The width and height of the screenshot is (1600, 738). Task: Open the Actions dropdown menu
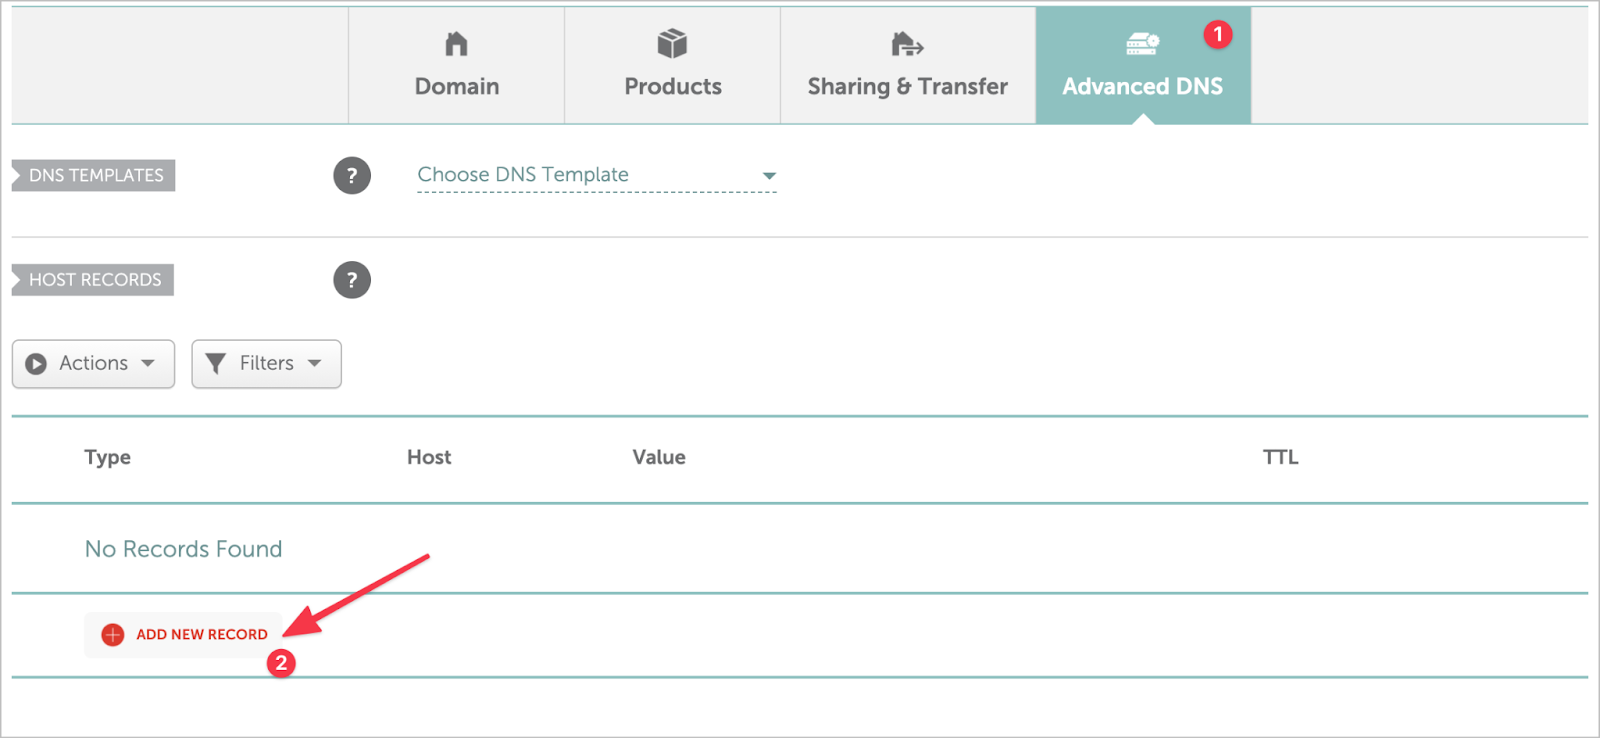coord(93,364)
